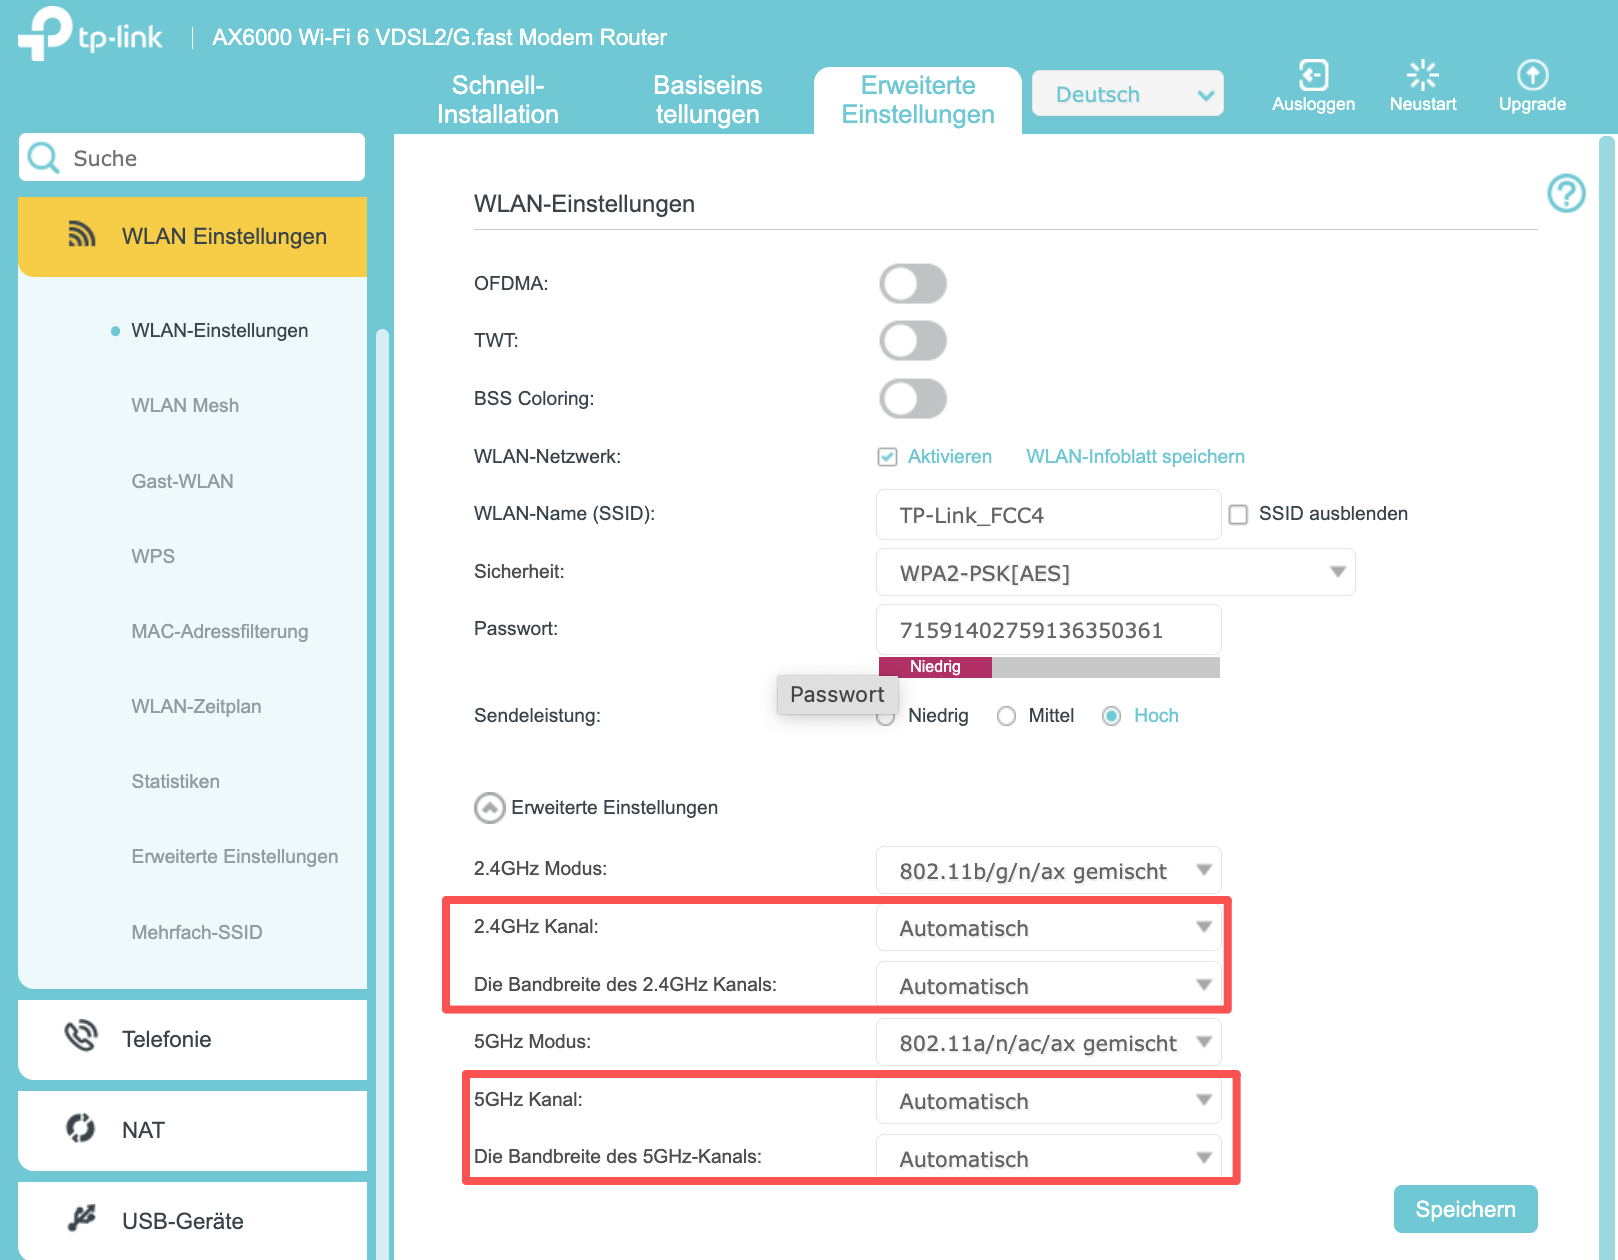The image size is (1618, 1260).
Task: Open Statistiken sidebar item
Action: (x=175, y=781)
